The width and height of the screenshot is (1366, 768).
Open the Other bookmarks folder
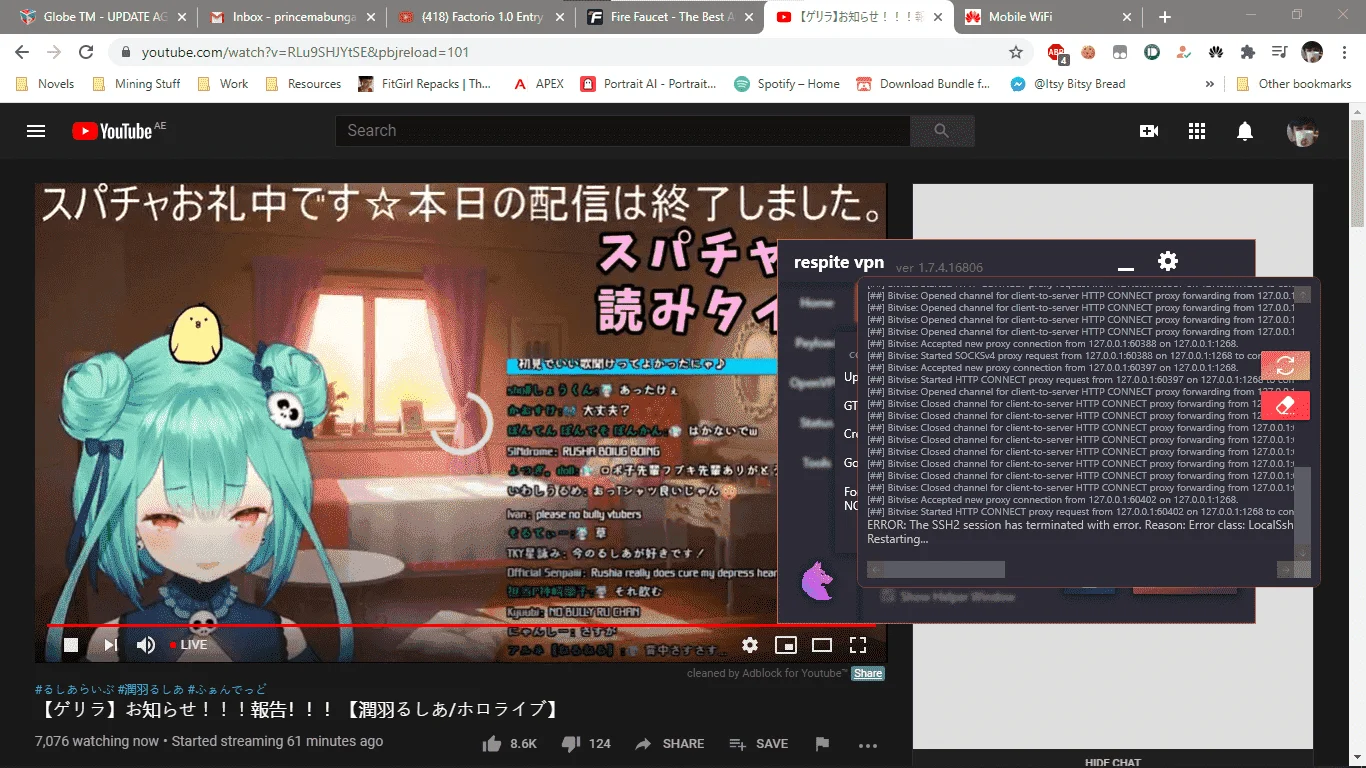pos(1294,84)
